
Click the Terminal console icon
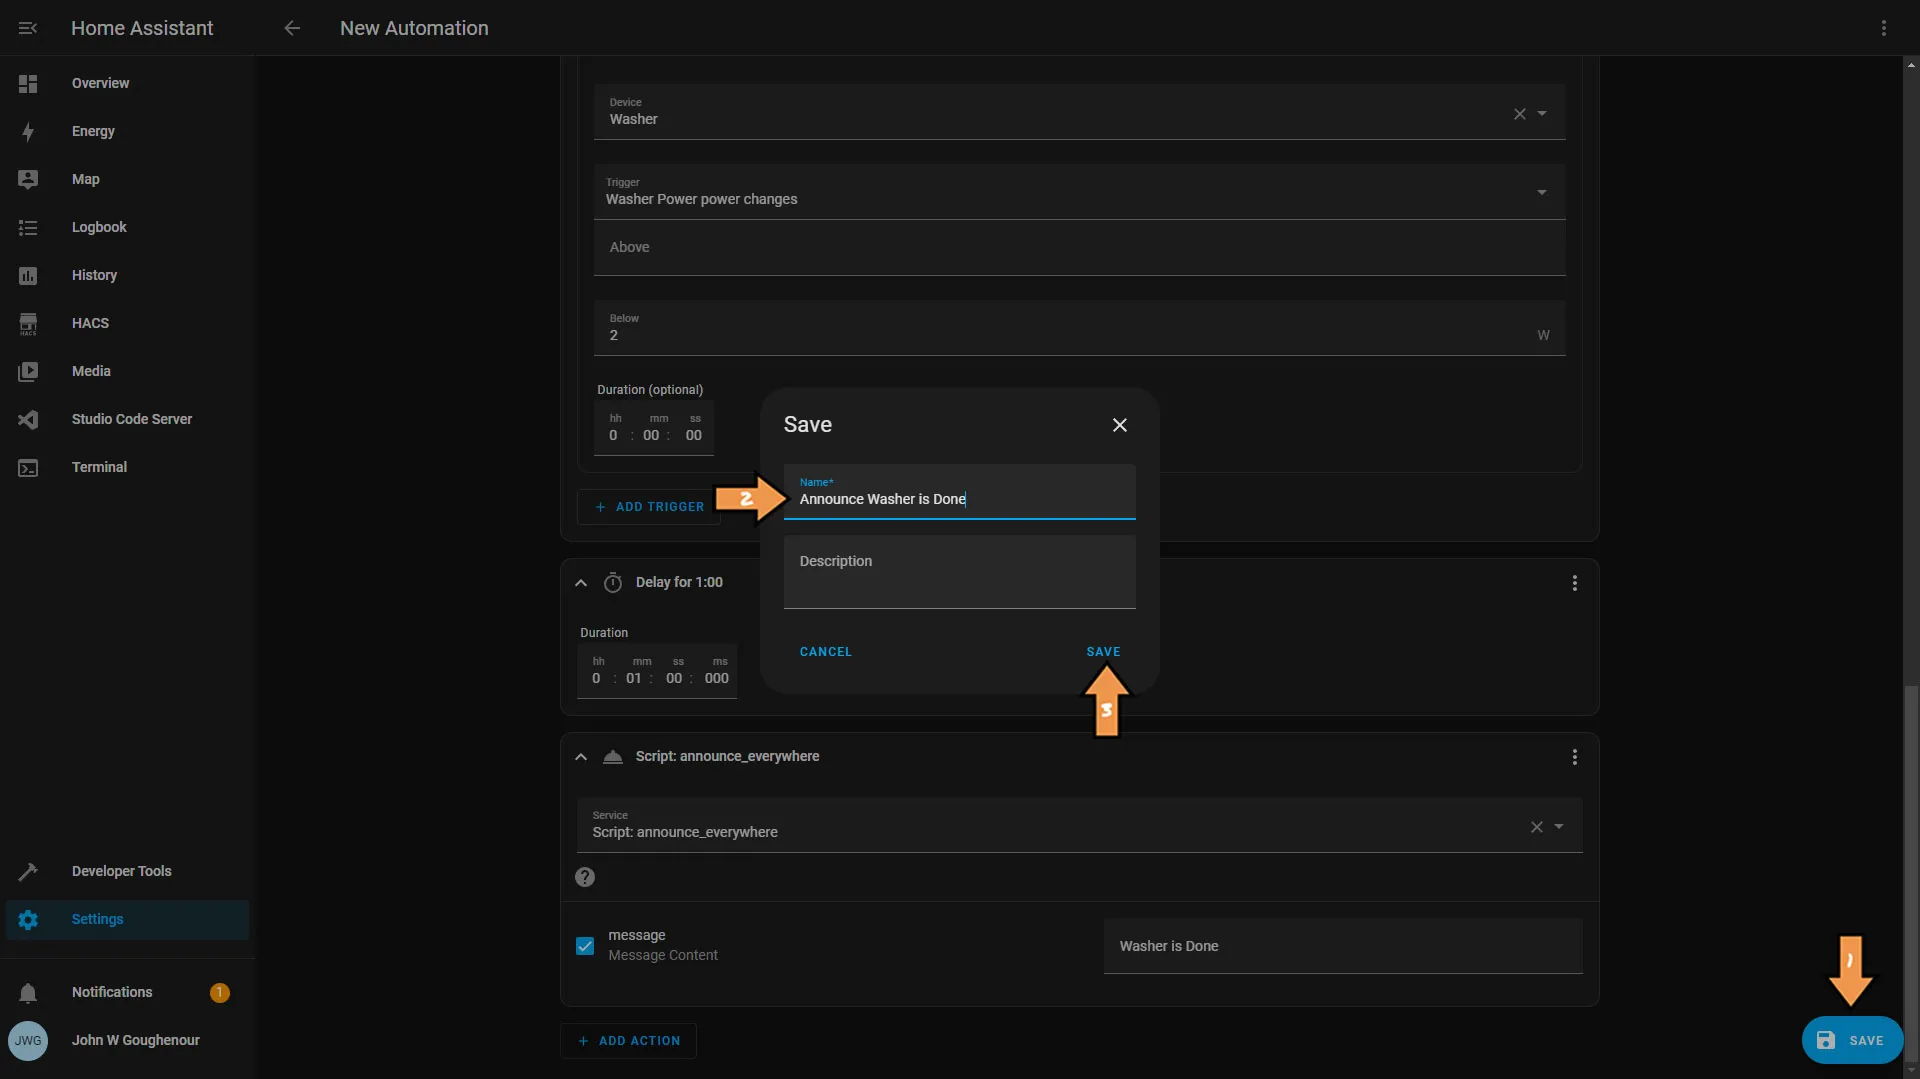coord(28,467)
